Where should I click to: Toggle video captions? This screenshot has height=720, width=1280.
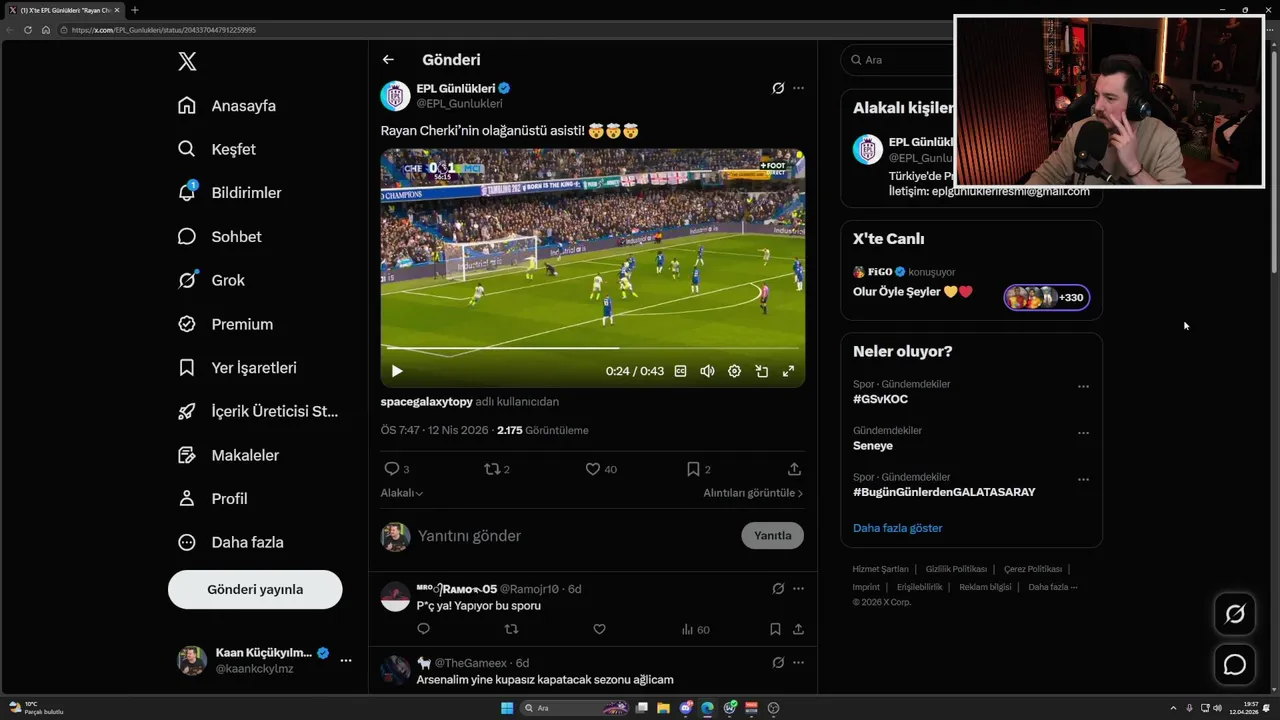point(680,371)
